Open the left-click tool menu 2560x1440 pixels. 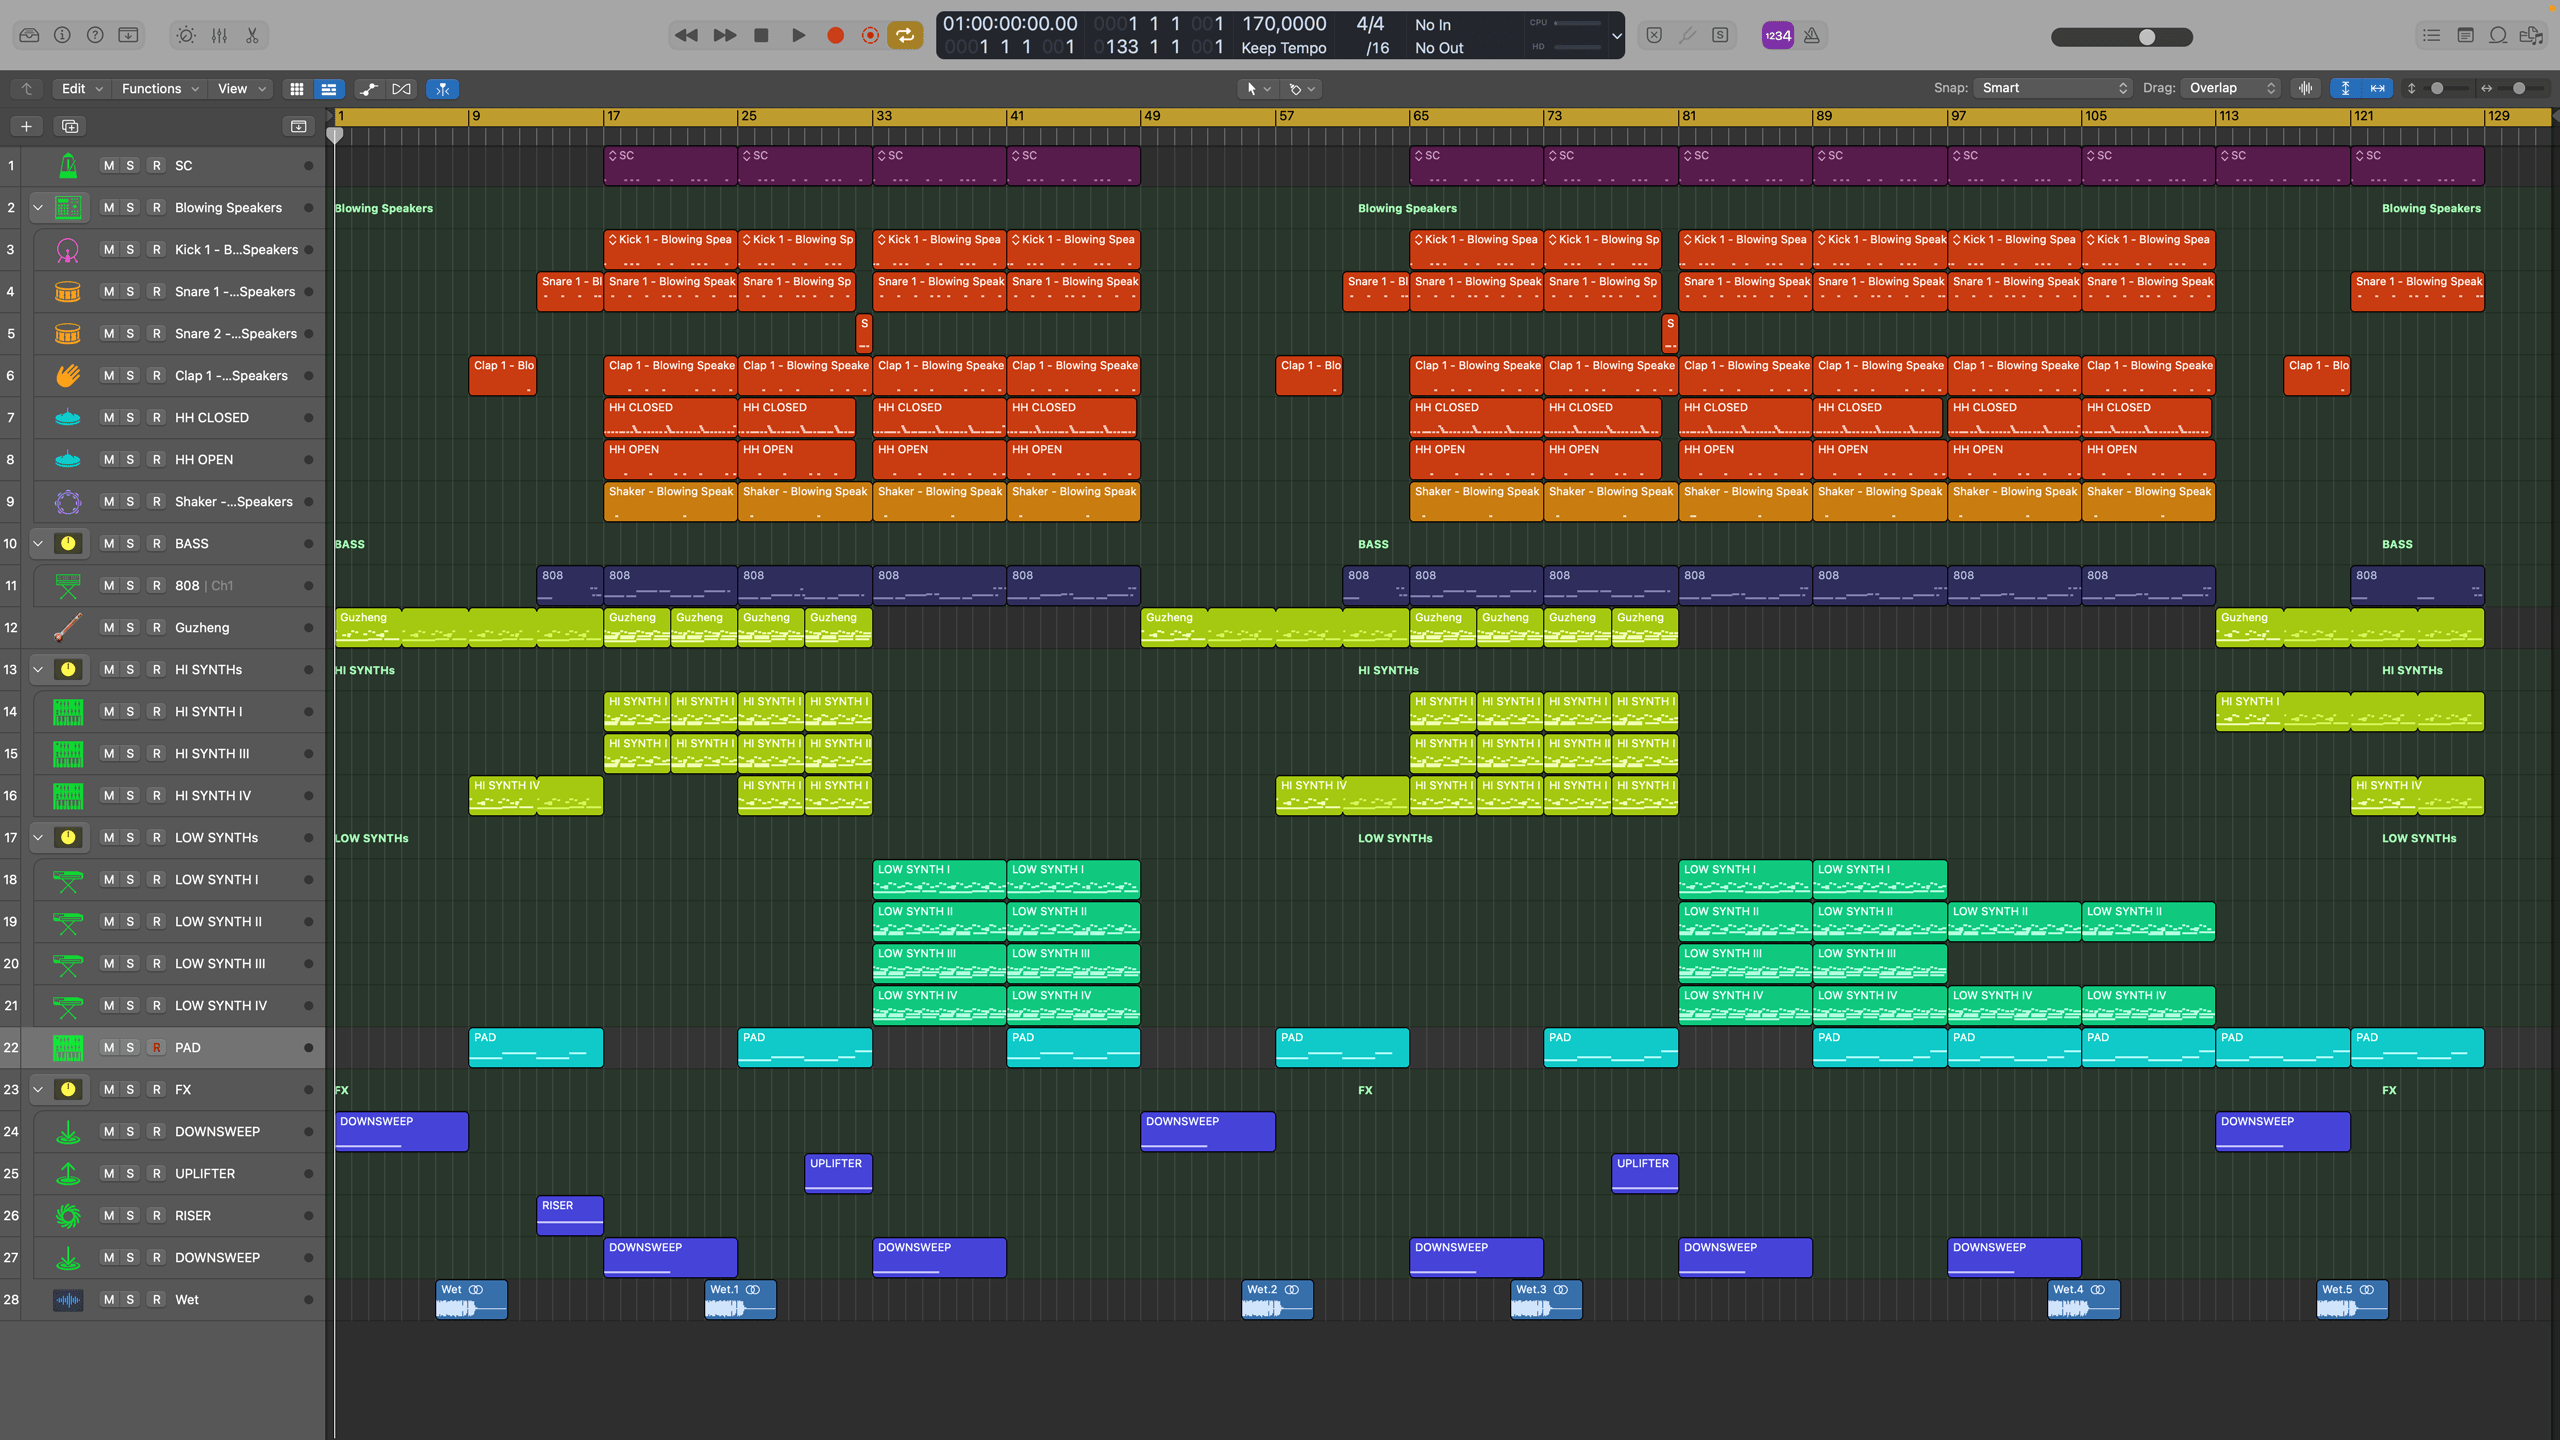pyautogui.click(x=1257, y=89)
